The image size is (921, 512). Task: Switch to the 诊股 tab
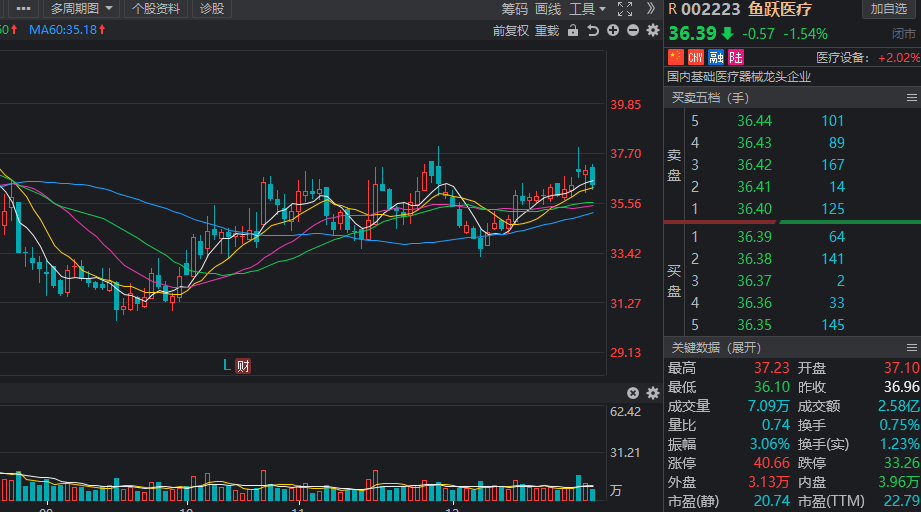pos(212,9)
